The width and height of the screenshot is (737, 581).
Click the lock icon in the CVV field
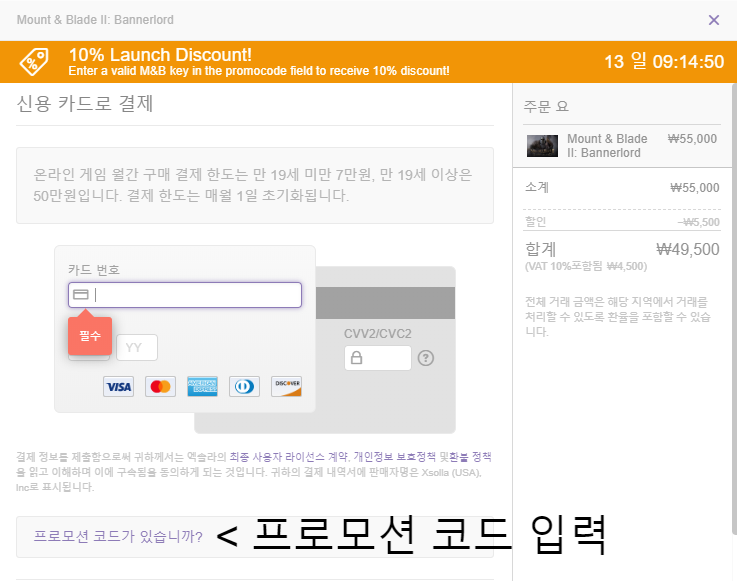pos(356,358)
